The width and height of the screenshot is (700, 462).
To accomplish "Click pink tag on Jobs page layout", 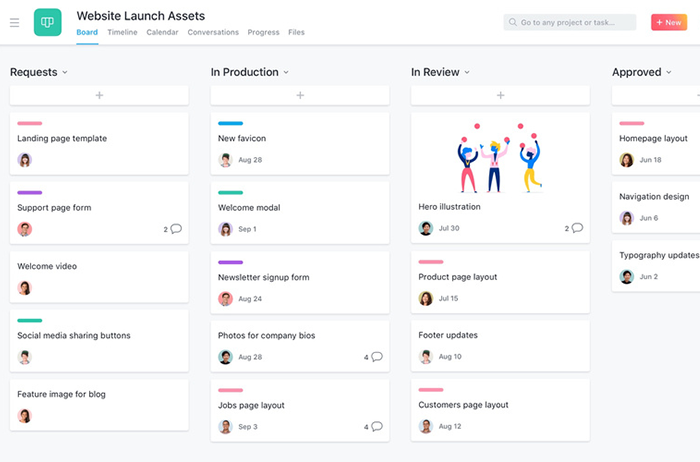I will pyautogui.click(x=230, y=390).
